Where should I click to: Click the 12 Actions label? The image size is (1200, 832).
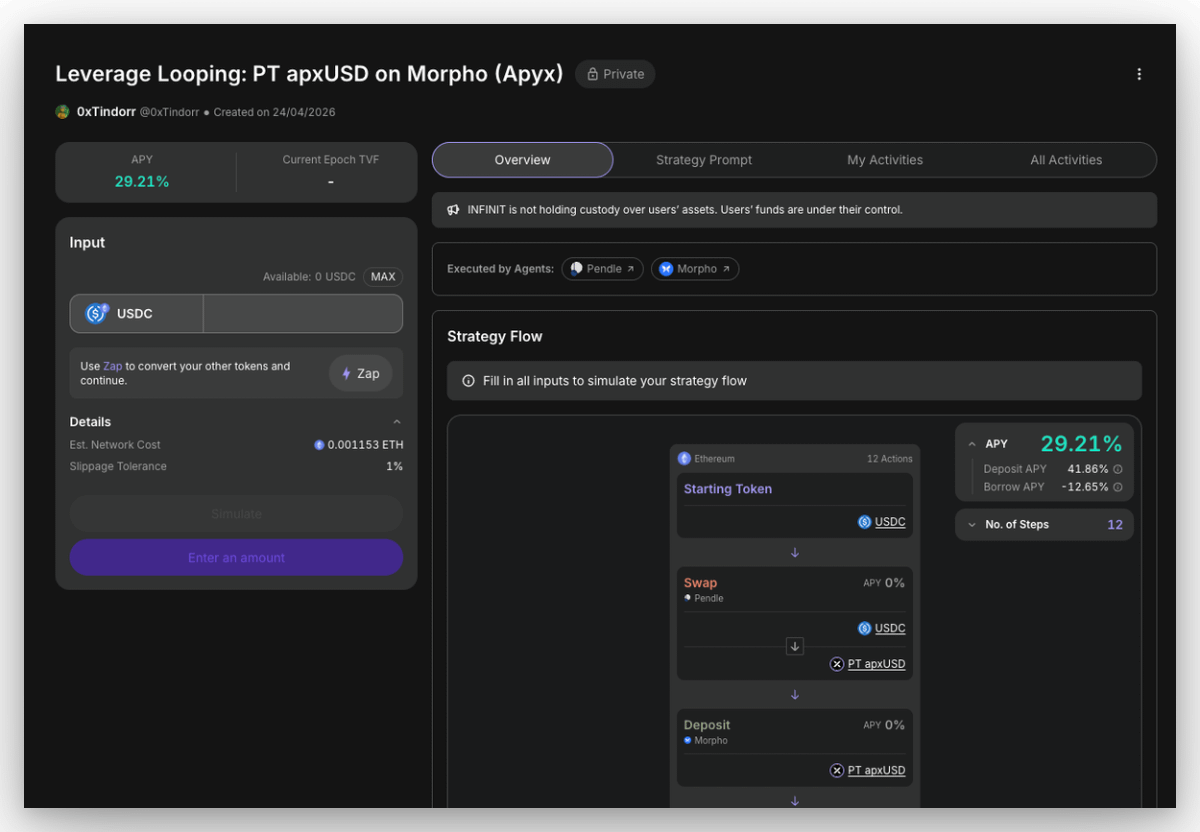[x=890, y=459]
